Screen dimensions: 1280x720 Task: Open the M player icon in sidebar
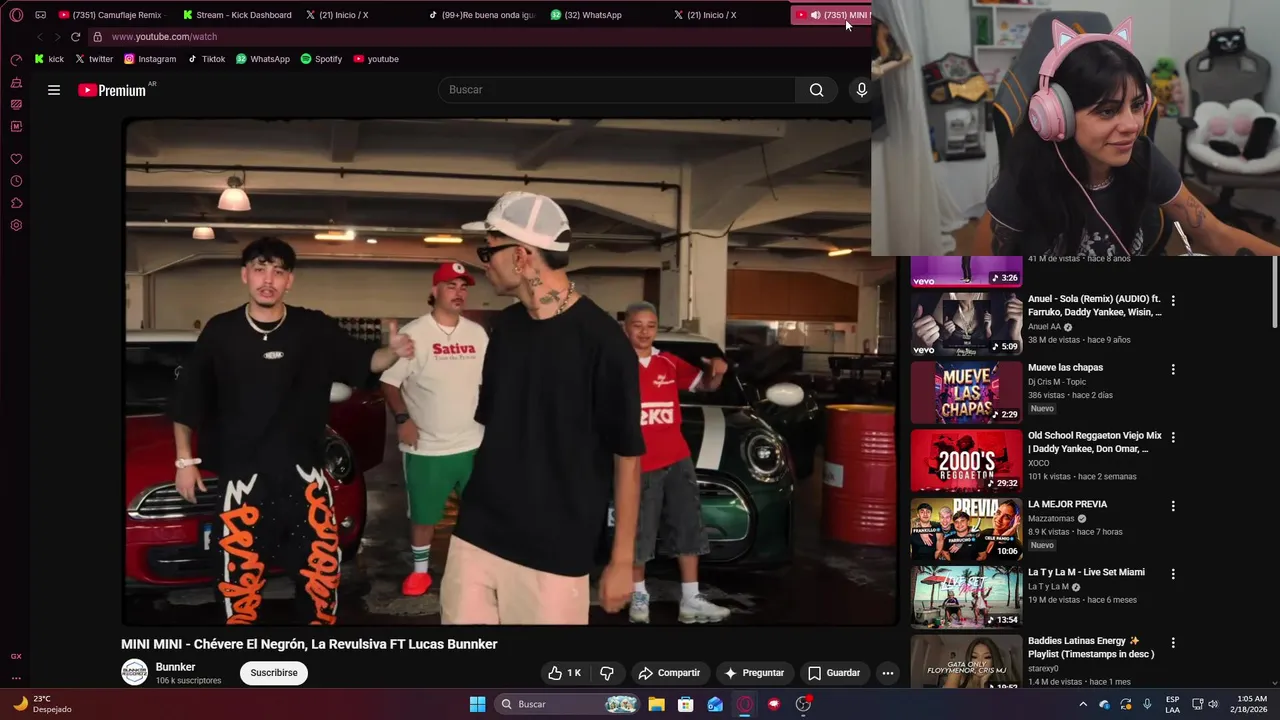pyautogui.click(x=16, y=126)
